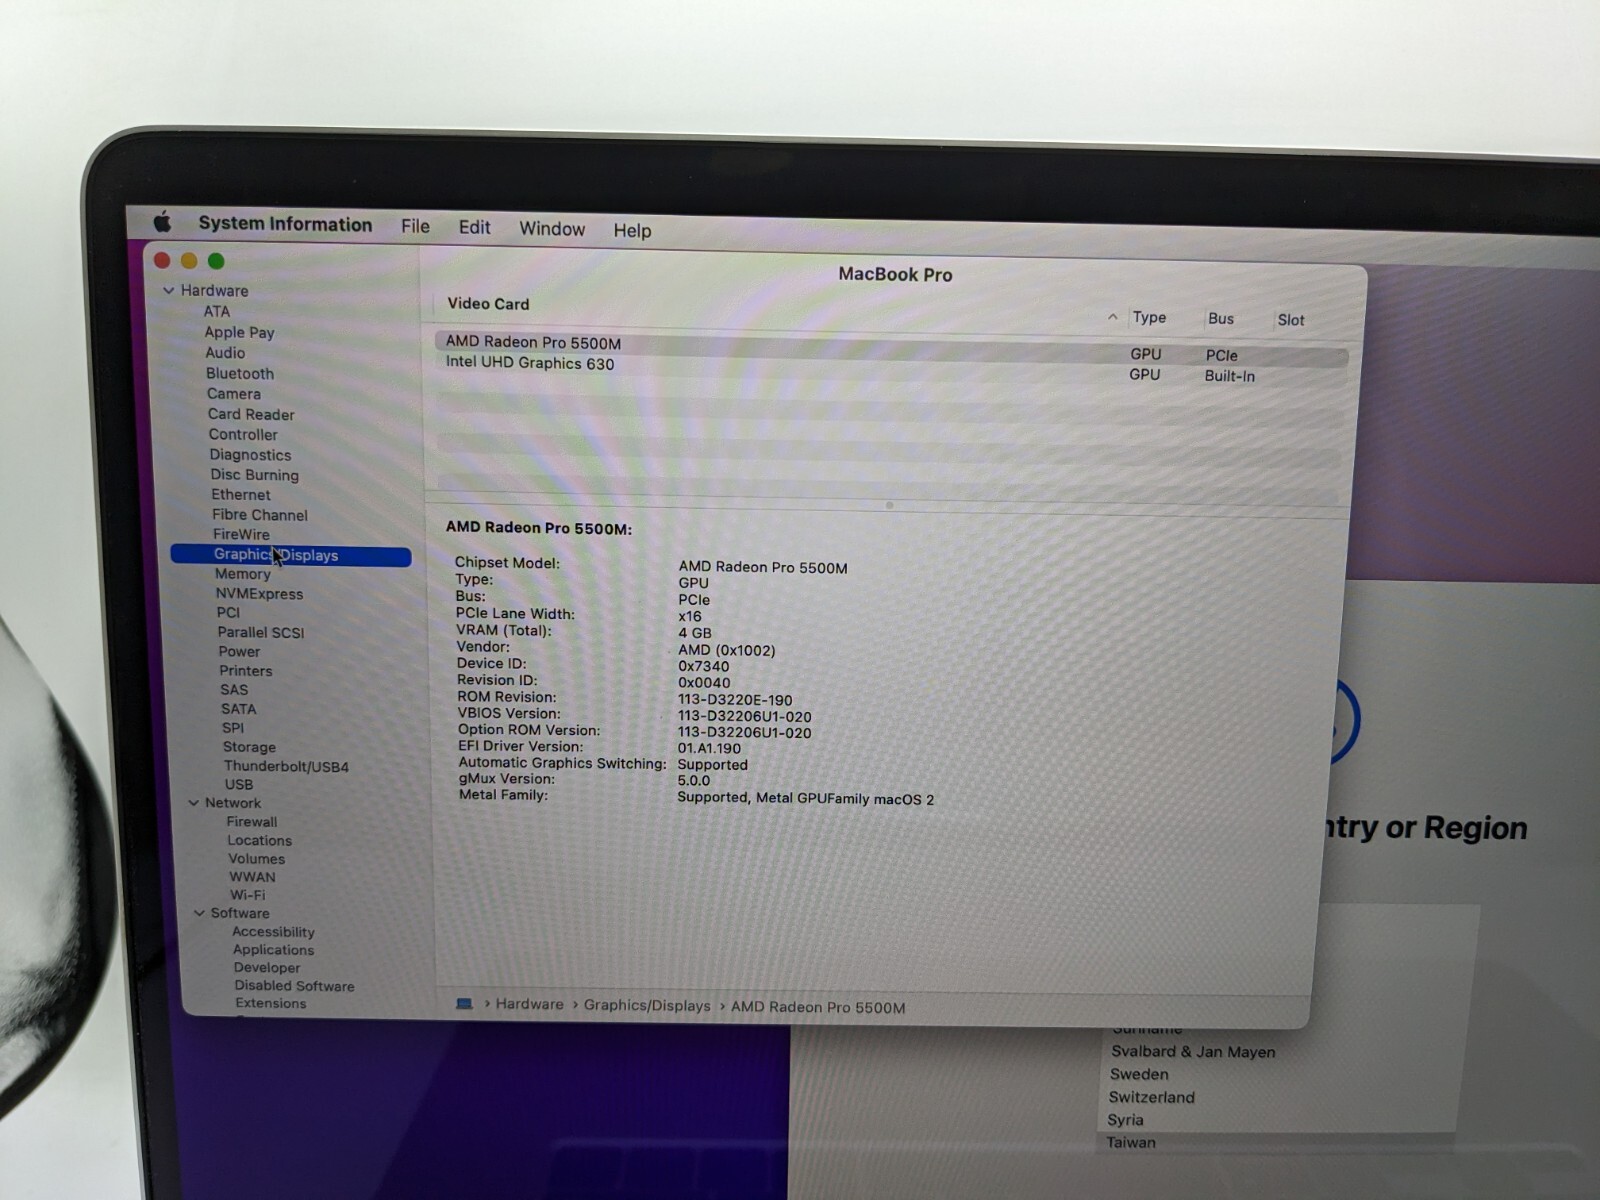
Task: Open the System Information app menu
Action: (285, 224)
